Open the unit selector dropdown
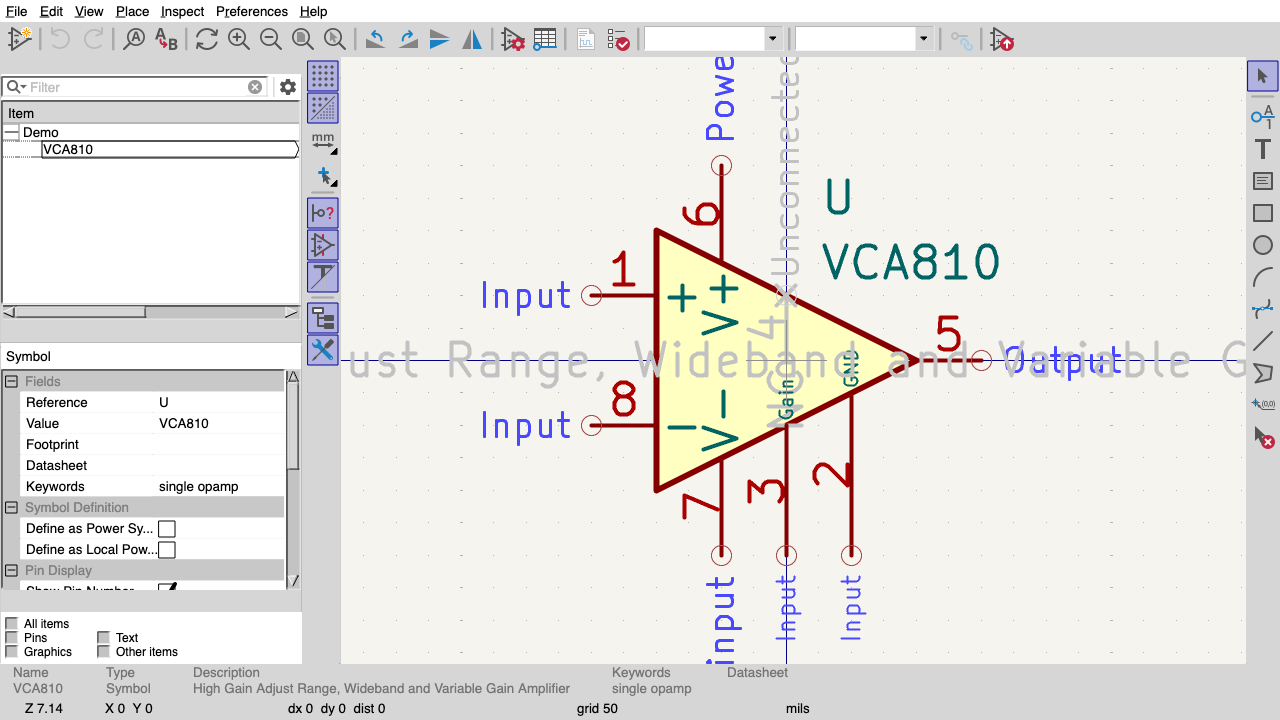1280x720 pixels. pyautogui.click(x=772, y=39)
